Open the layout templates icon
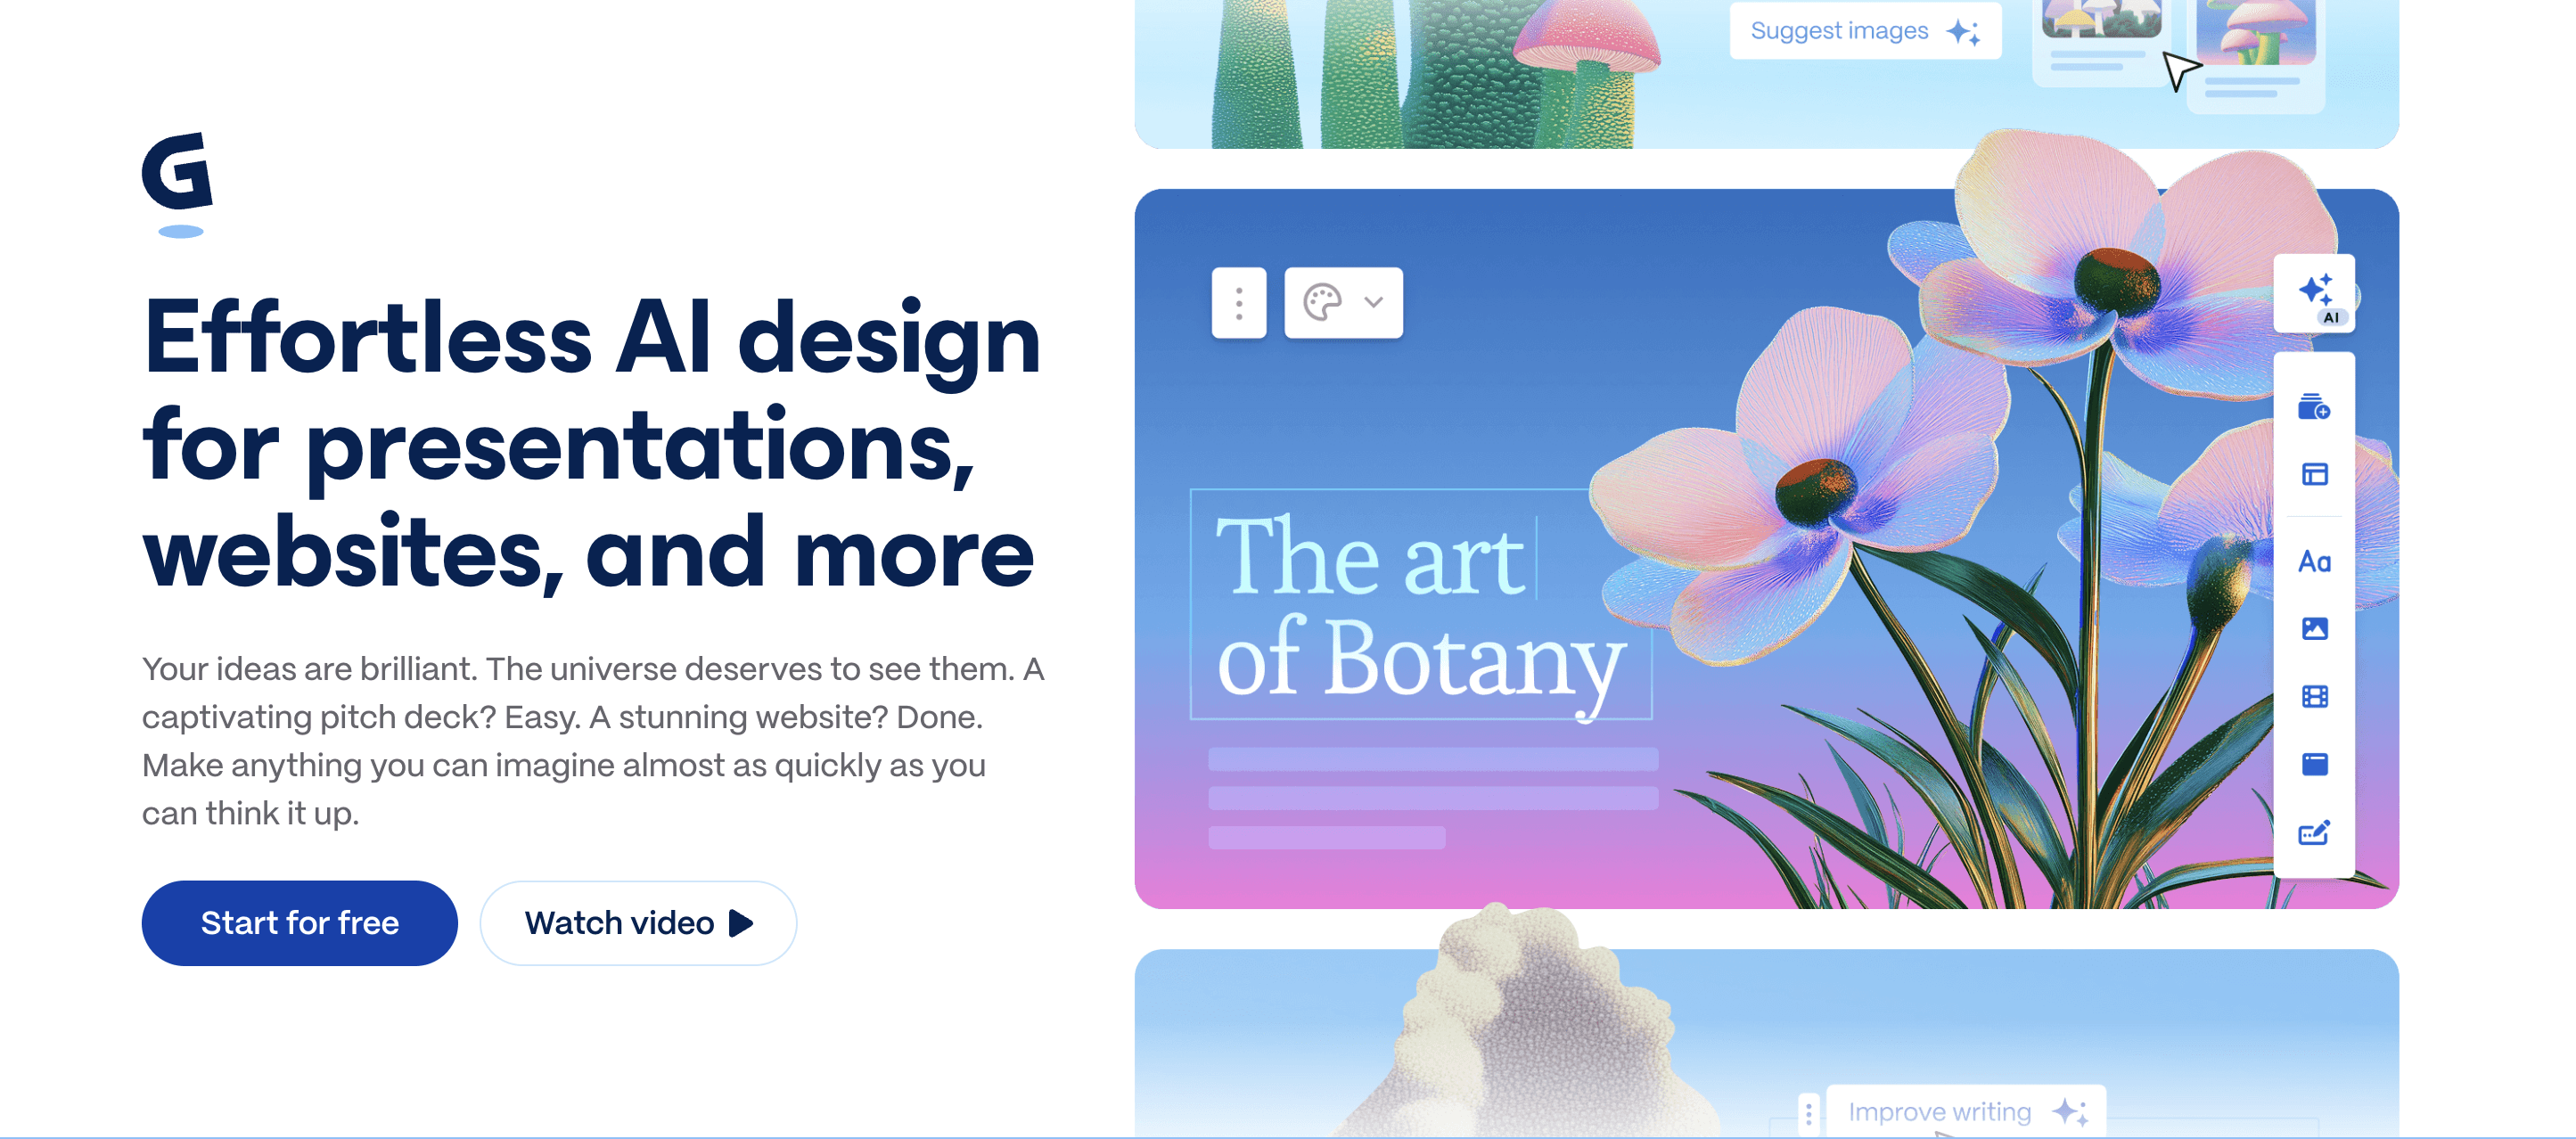2576x1139 pixels. pyautogui.click(x=2314, y=474)
